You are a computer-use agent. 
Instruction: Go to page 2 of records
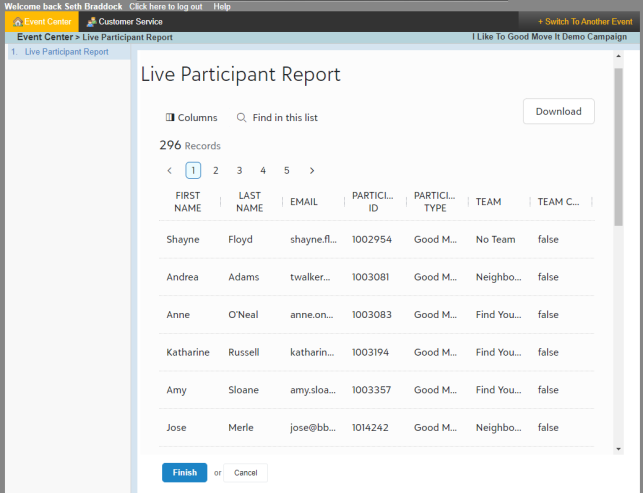(x=216, y=171)
